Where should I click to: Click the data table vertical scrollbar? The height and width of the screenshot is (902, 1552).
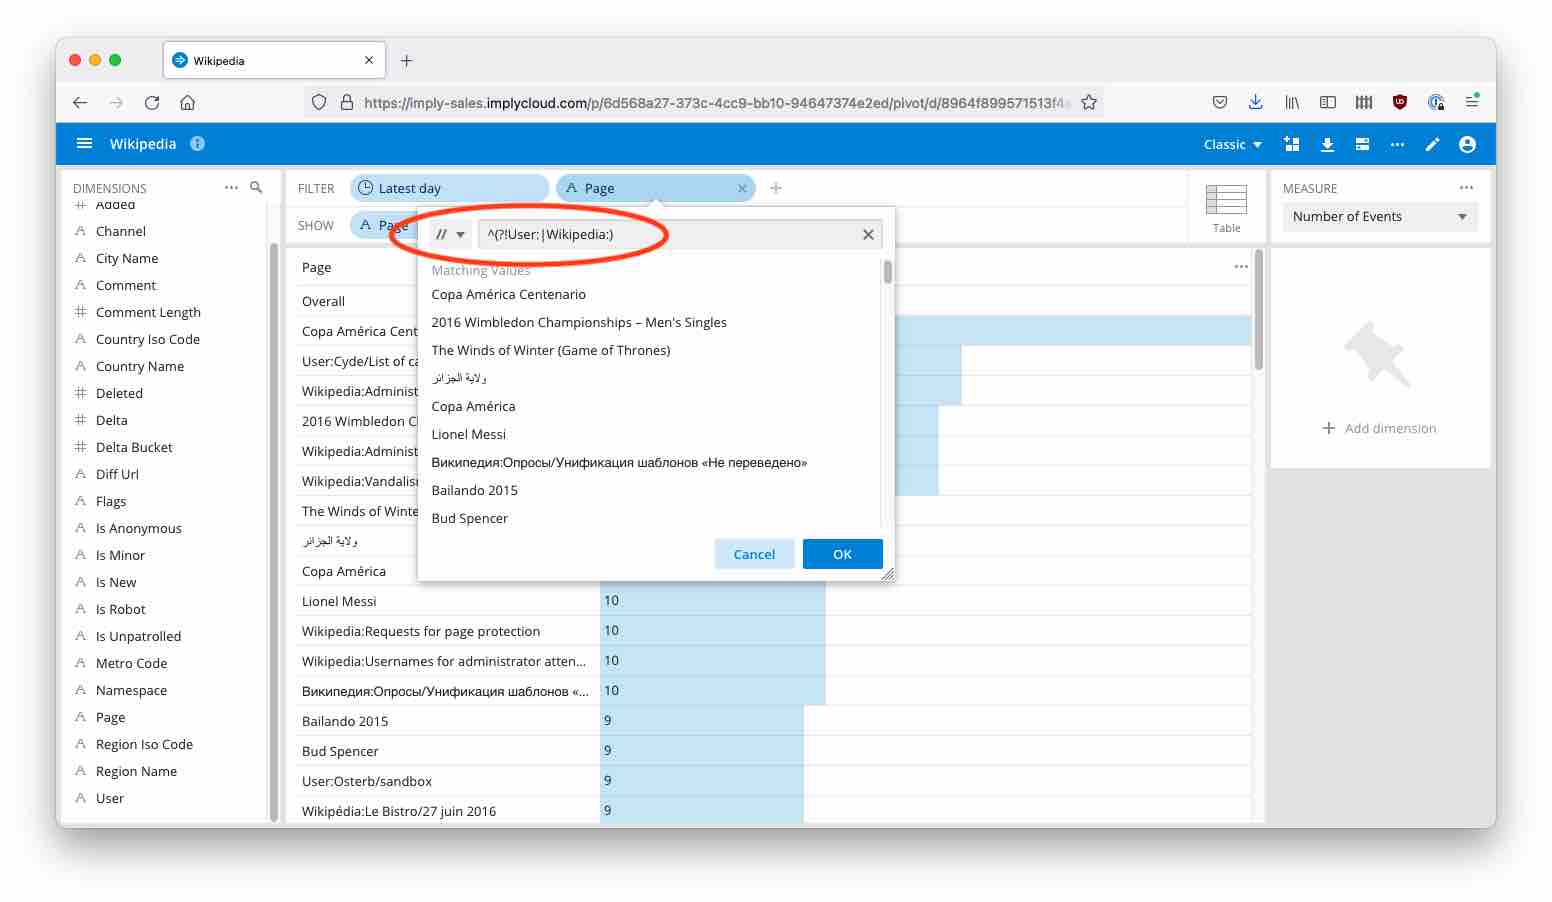tap(1259, 310)
